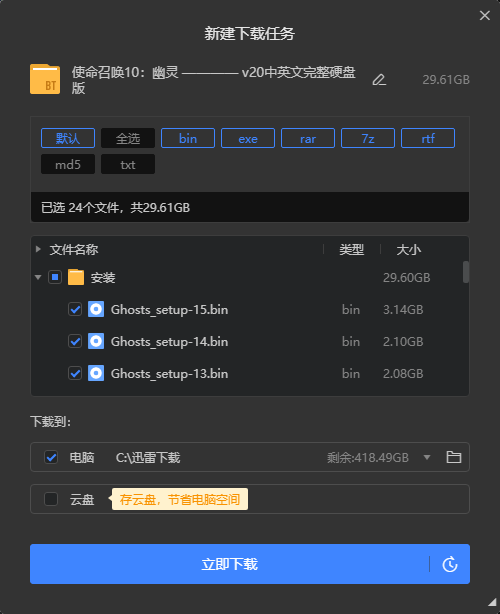Toggle the exe file type filter
This screenshot has width=500, height=614.
(248, 138)
